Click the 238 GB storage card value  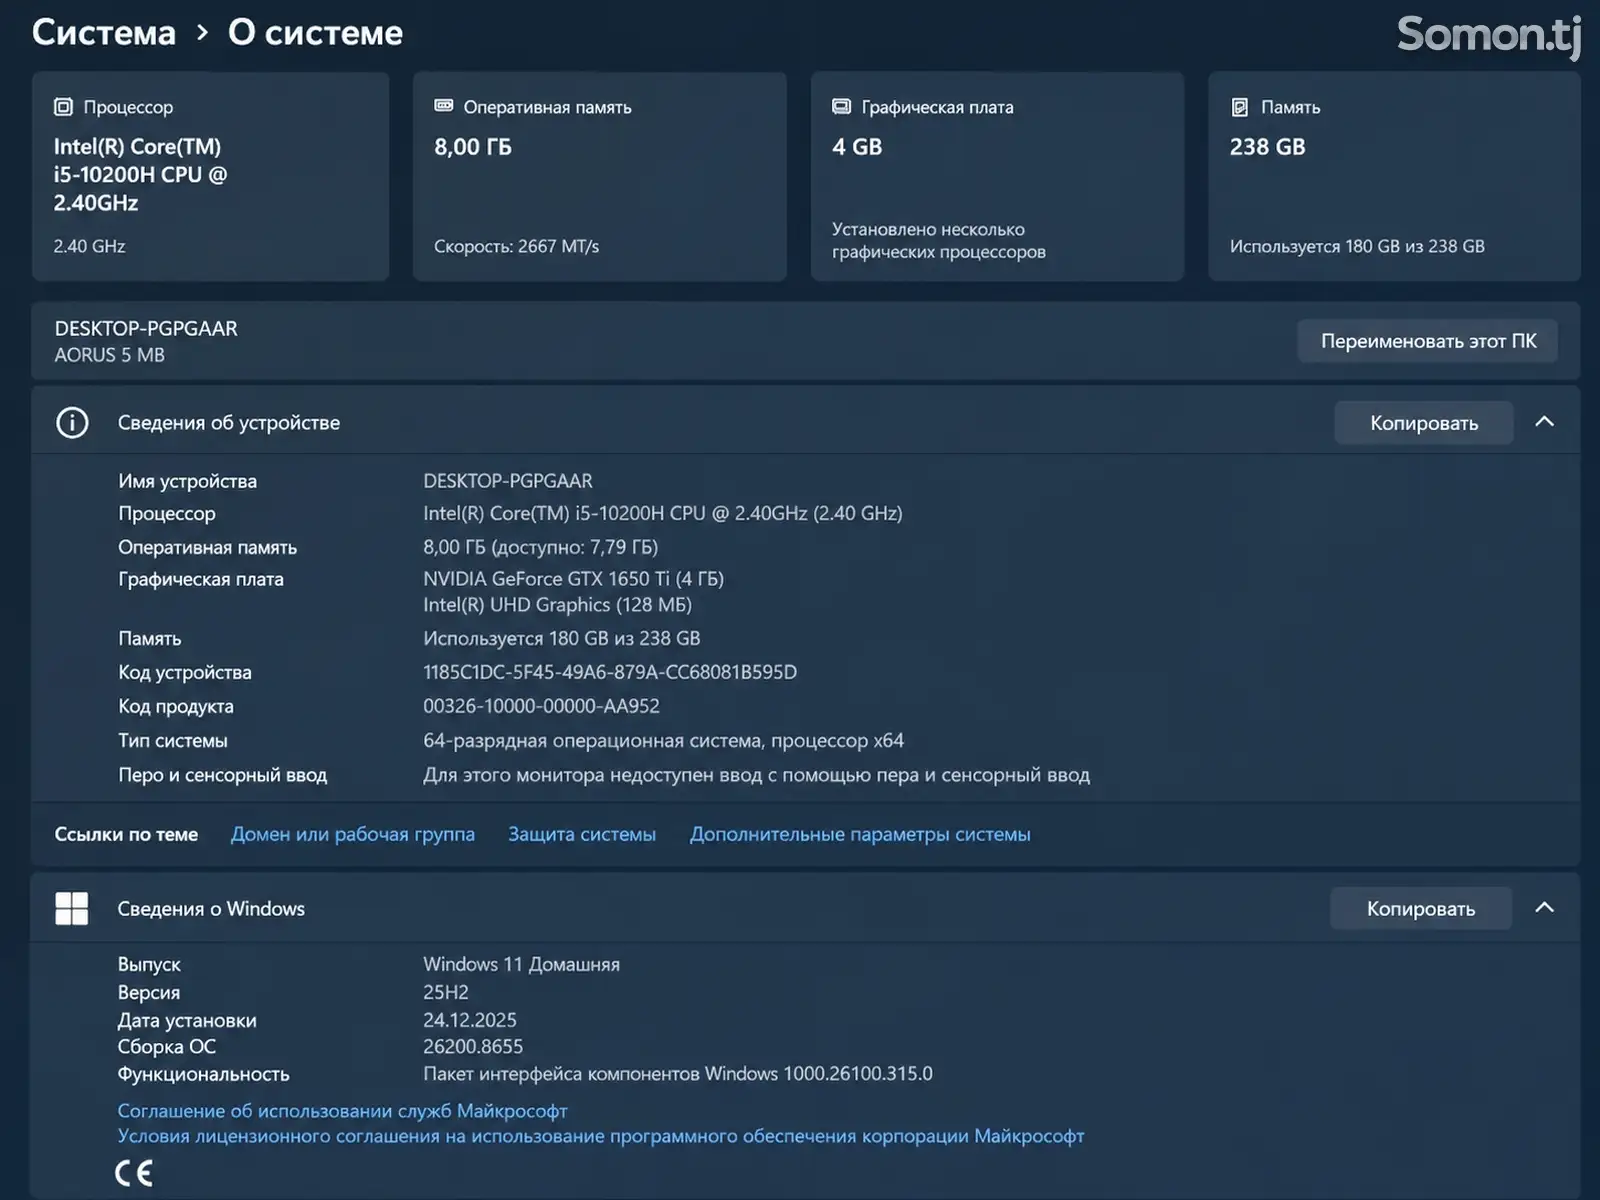pyautogui.click(x=1267, y=147)
